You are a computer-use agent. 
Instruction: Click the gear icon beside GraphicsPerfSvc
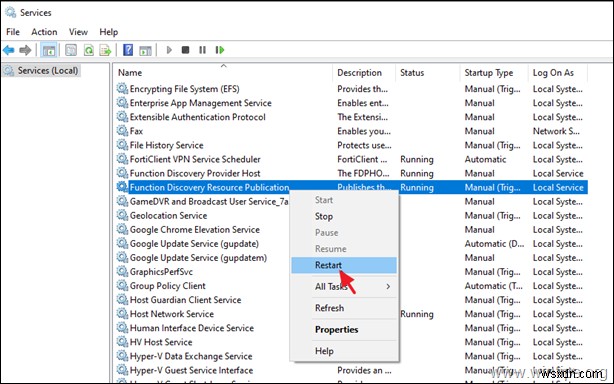(122, 271)
